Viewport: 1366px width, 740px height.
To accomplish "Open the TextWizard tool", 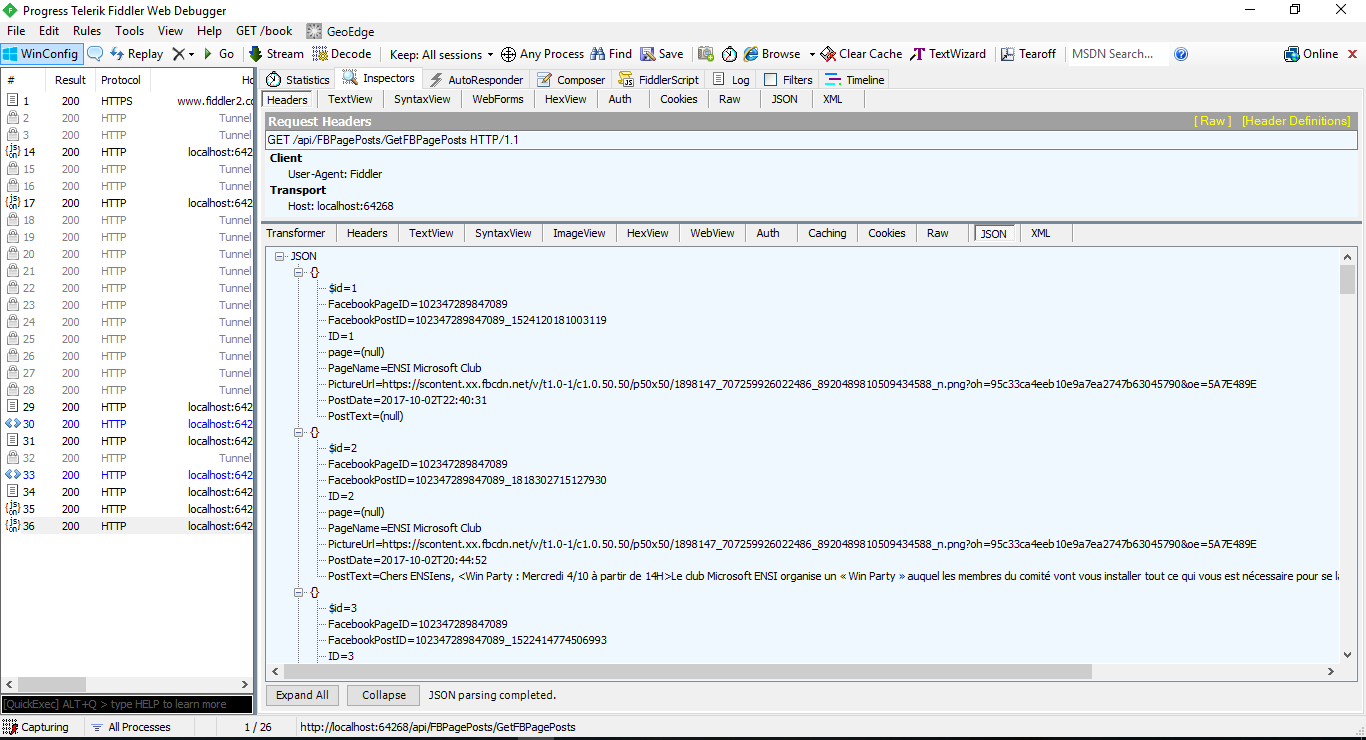I will click(x=948, y=54).
